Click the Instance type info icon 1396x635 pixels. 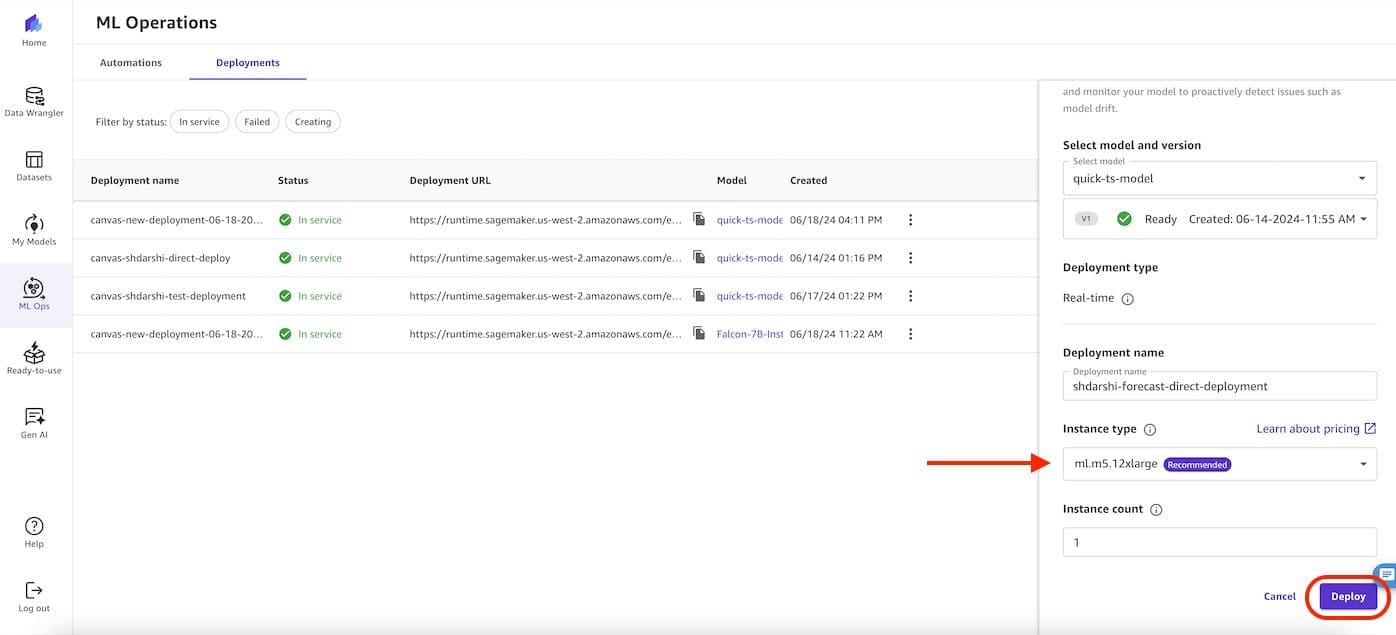pos(1148,429)
